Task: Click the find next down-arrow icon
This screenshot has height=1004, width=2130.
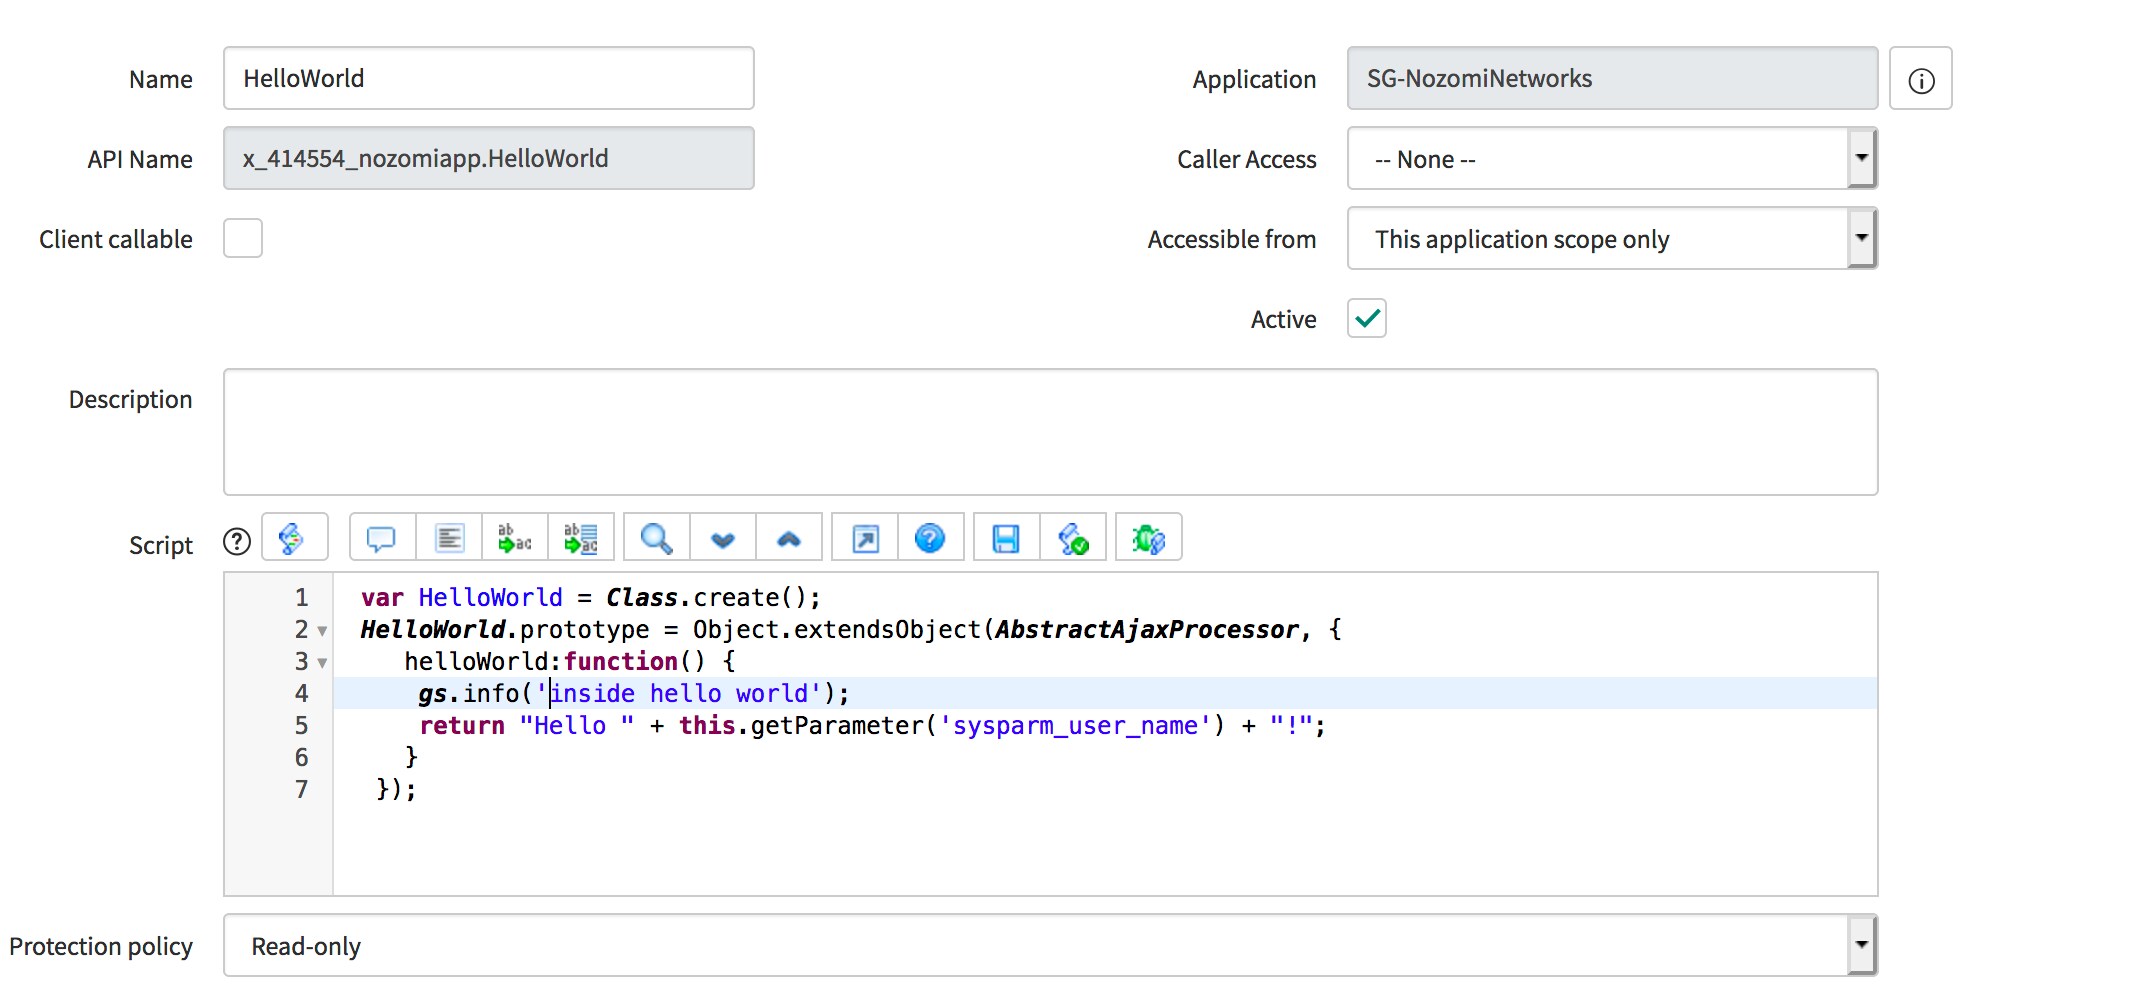Action: [722, 539]
